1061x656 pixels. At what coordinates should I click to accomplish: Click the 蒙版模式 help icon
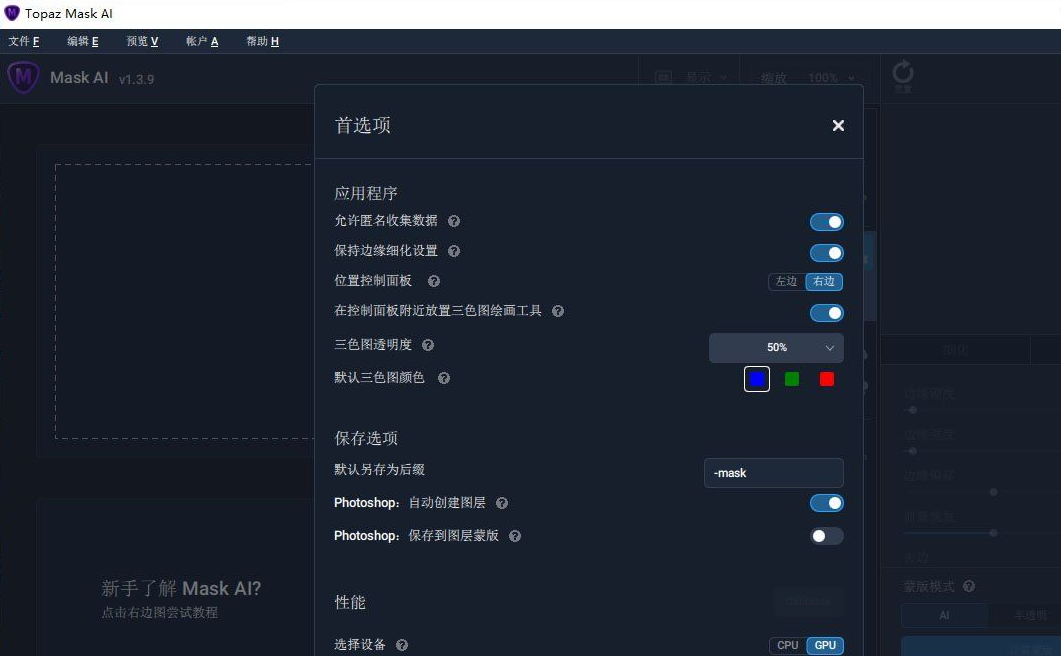pyautogui.click(x=969, y=586)
